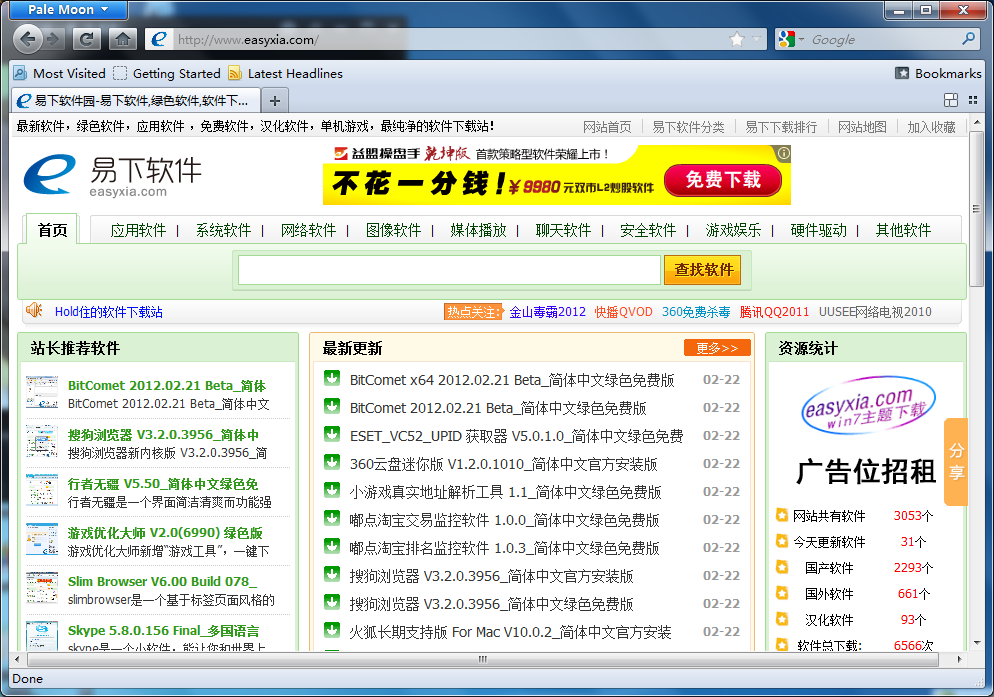Viewport: 994px width, 697px height.
Task: Click the page's vertical scrollbar thumb
Action: point(977,212)
